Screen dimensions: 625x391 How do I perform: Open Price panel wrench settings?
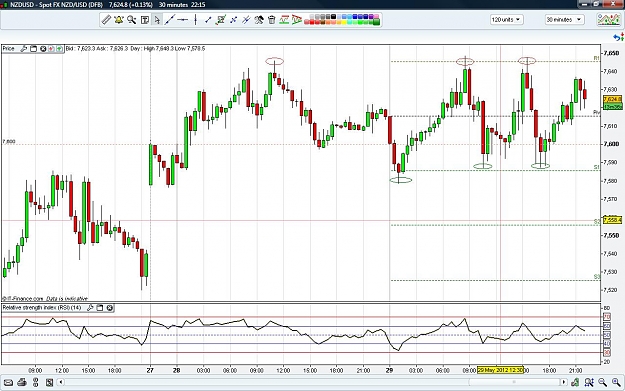[x=24, y=49]
